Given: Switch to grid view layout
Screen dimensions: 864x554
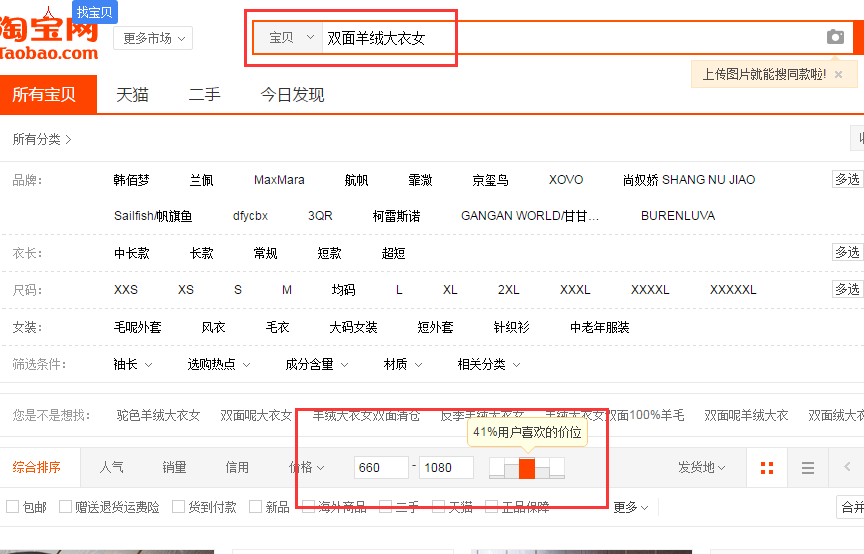Looking at the screenshot, I should 767,468.
